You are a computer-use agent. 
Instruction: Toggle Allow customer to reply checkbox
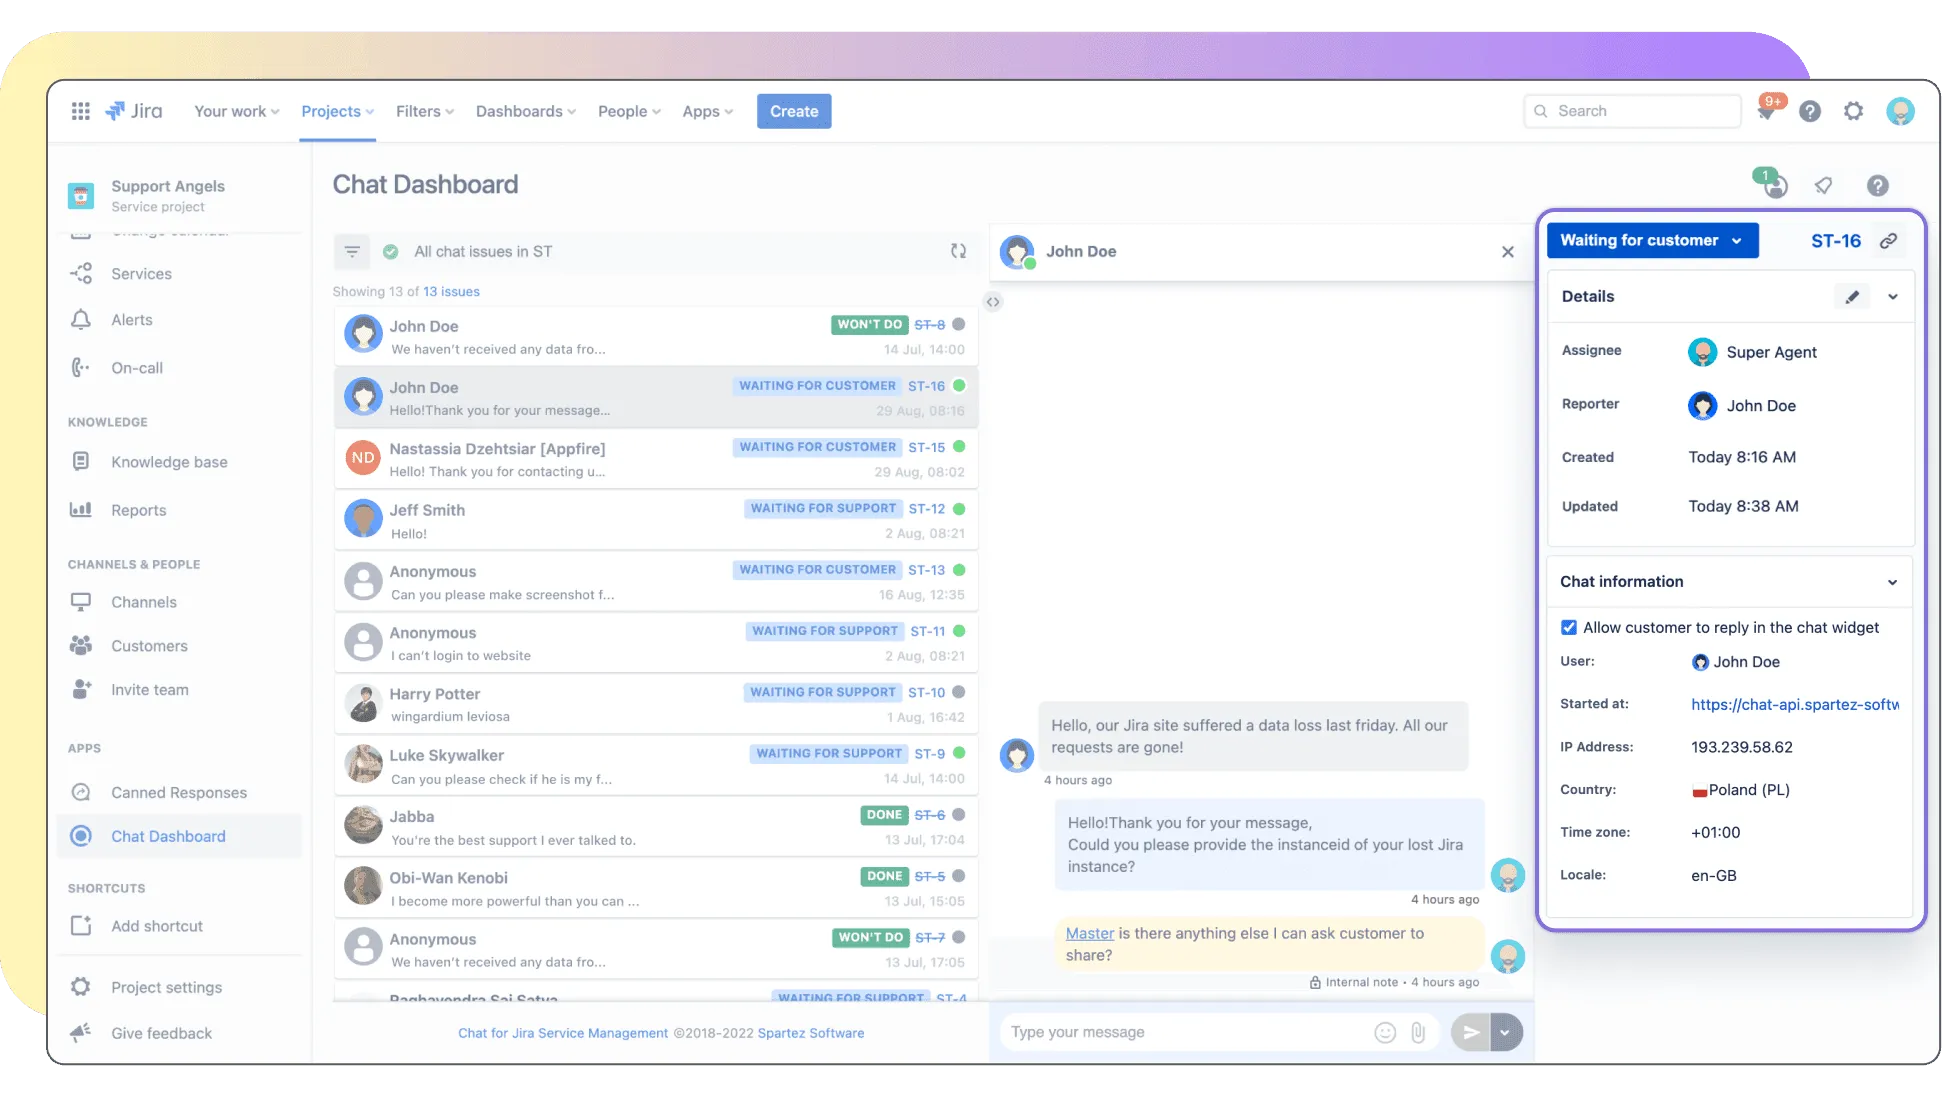pyautogui.click(x=1569, y=627)
